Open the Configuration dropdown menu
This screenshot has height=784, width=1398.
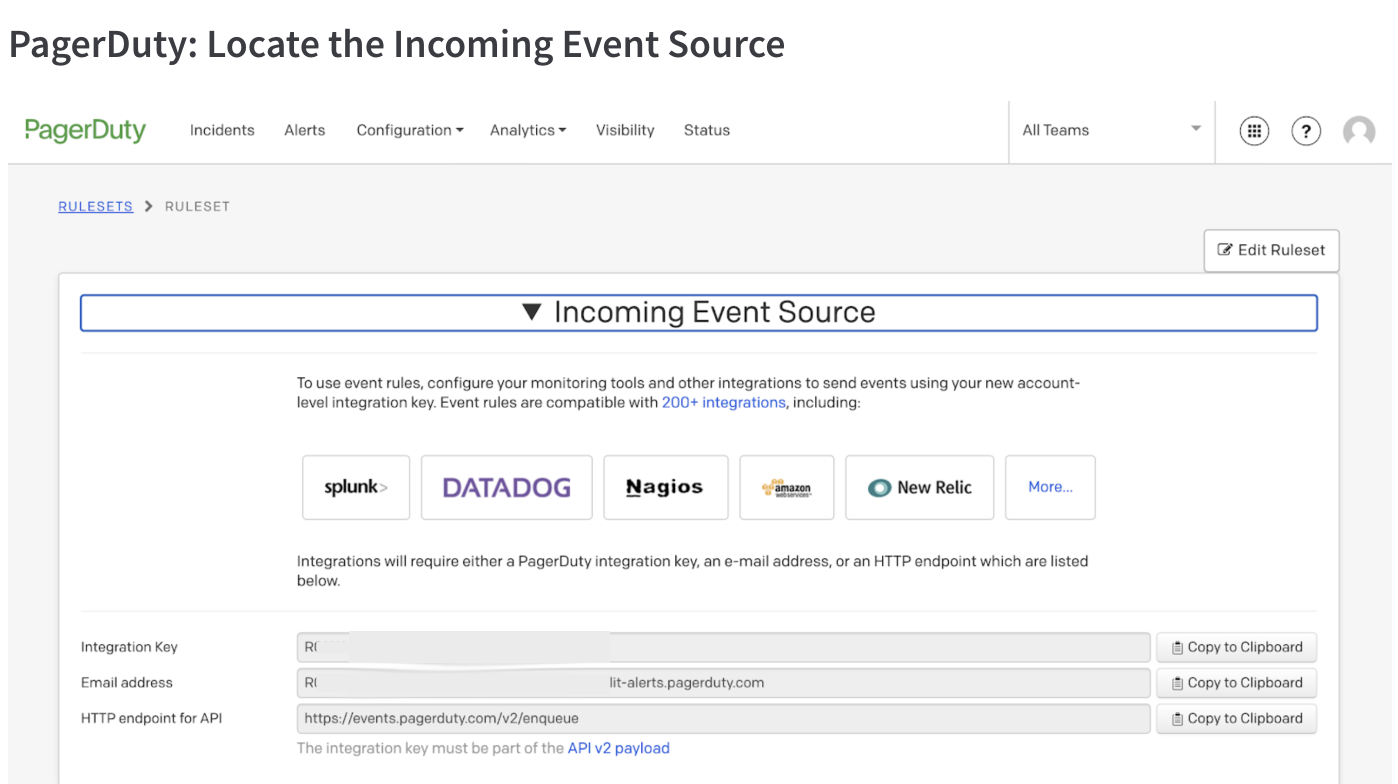[x=409, y=130]
